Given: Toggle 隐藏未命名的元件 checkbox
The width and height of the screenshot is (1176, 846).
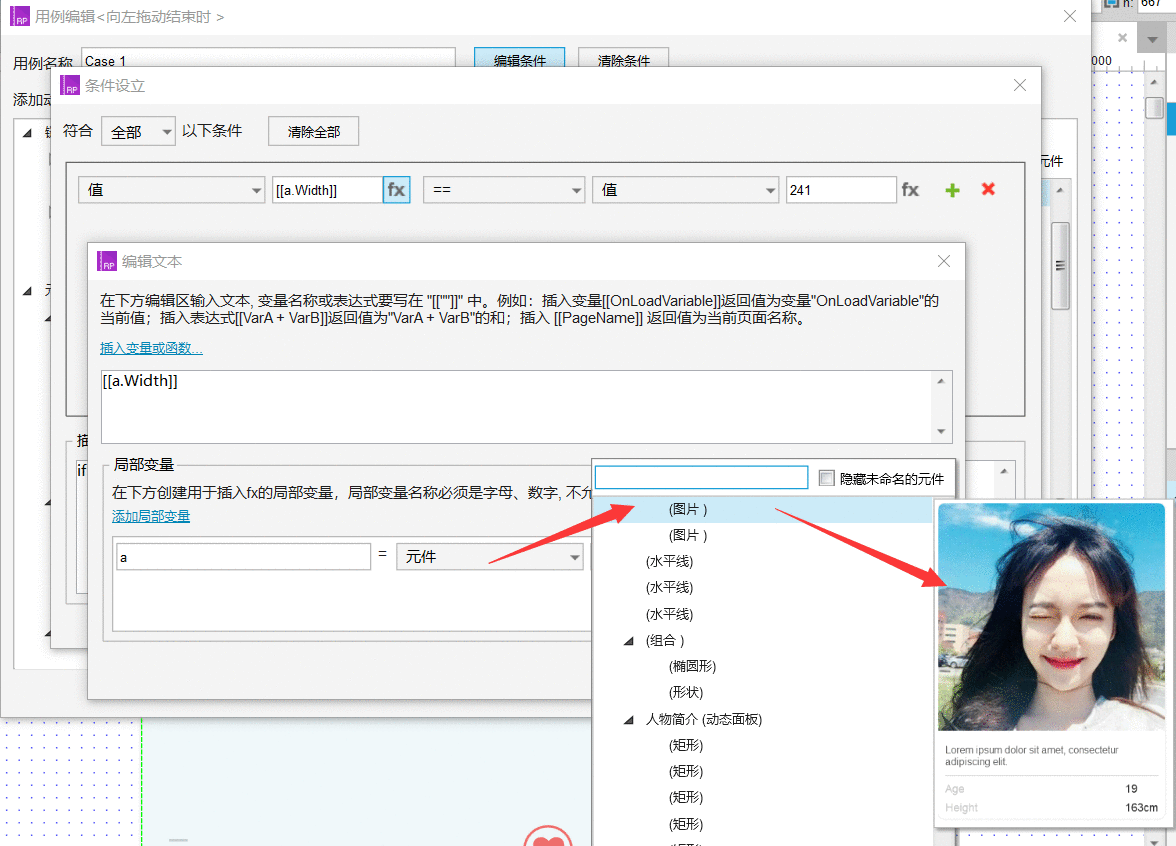Looking at the screenshot, I should 826,478.
